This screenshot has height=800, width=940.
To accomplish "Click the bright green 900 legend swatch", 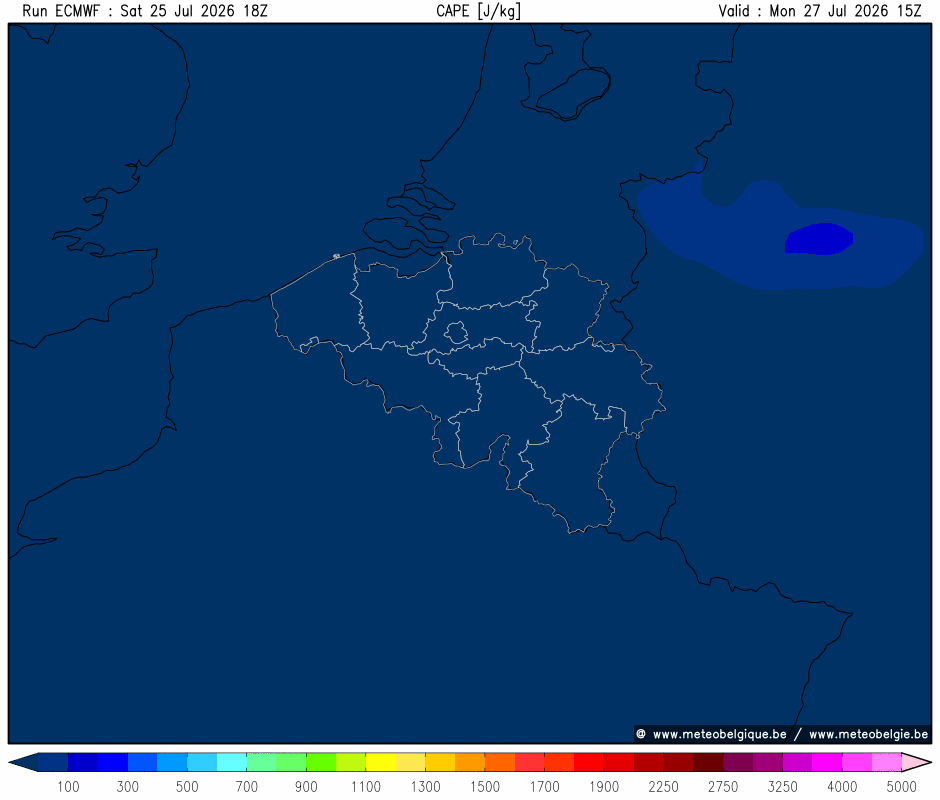I will pyautogui.click(x=321, y=762).
